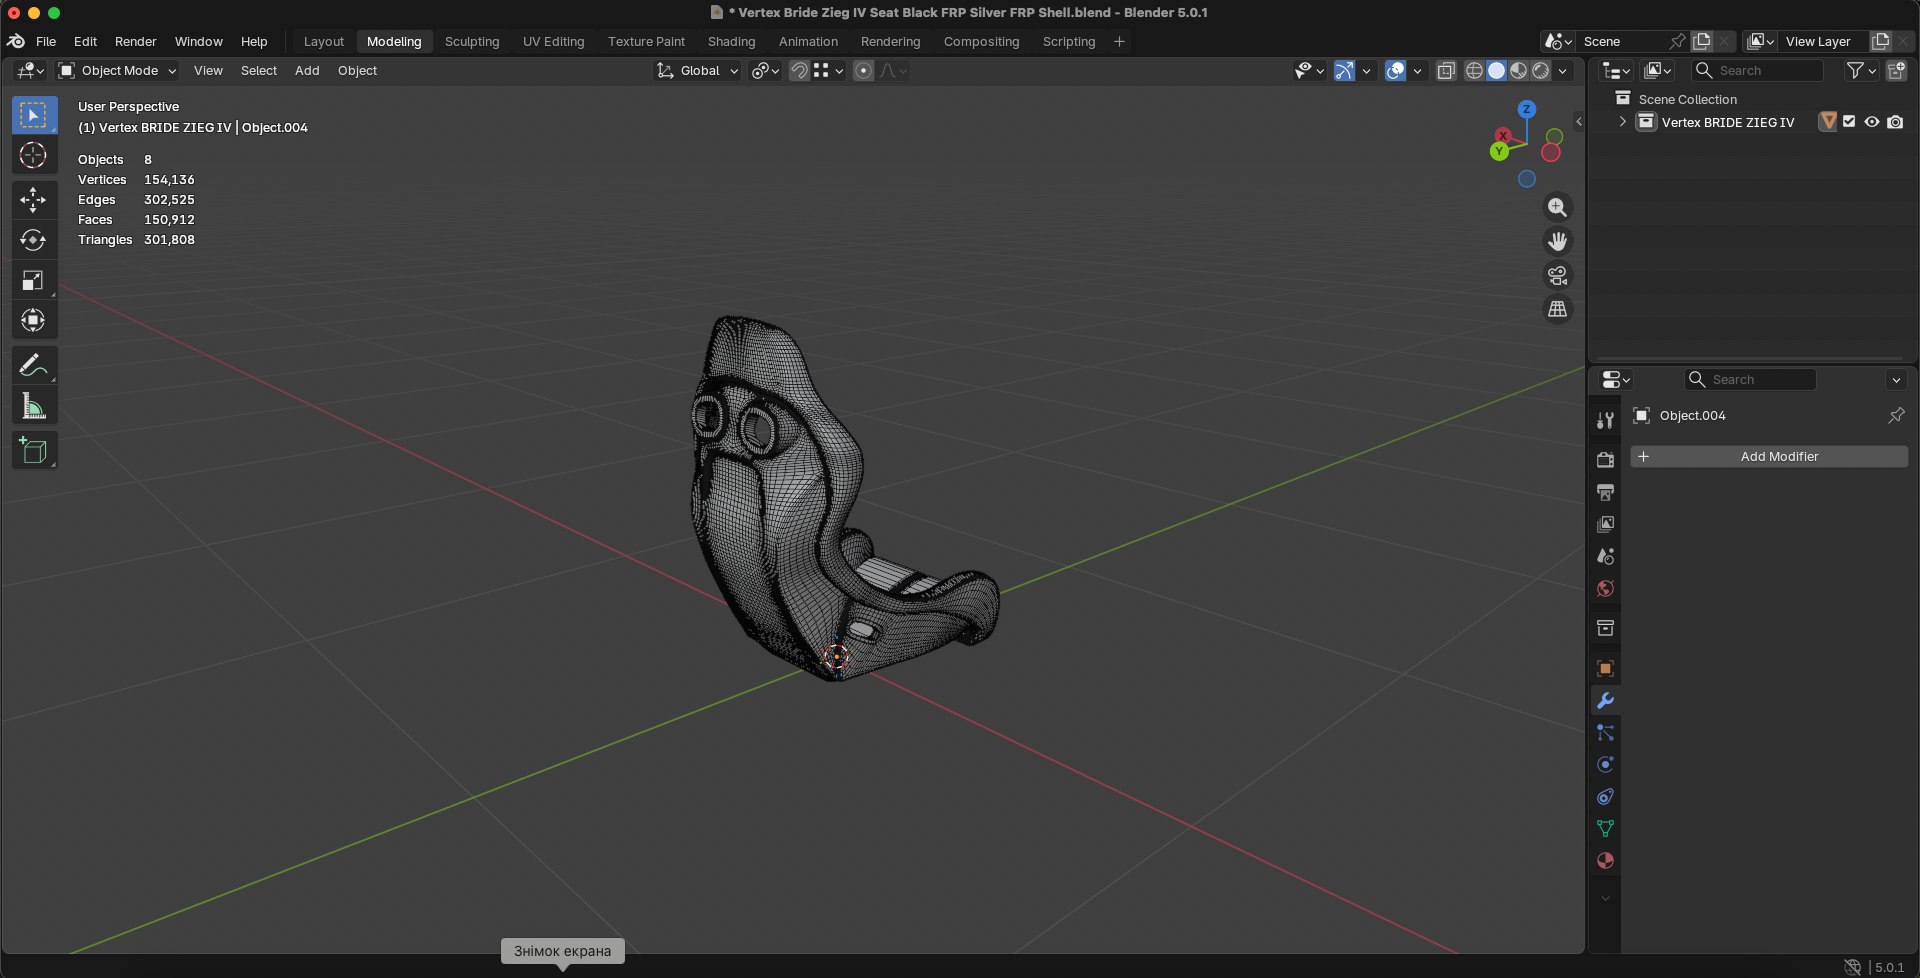Pick the Scale tool
Viewport: 1920px width, 978px height.
(34, 280)
